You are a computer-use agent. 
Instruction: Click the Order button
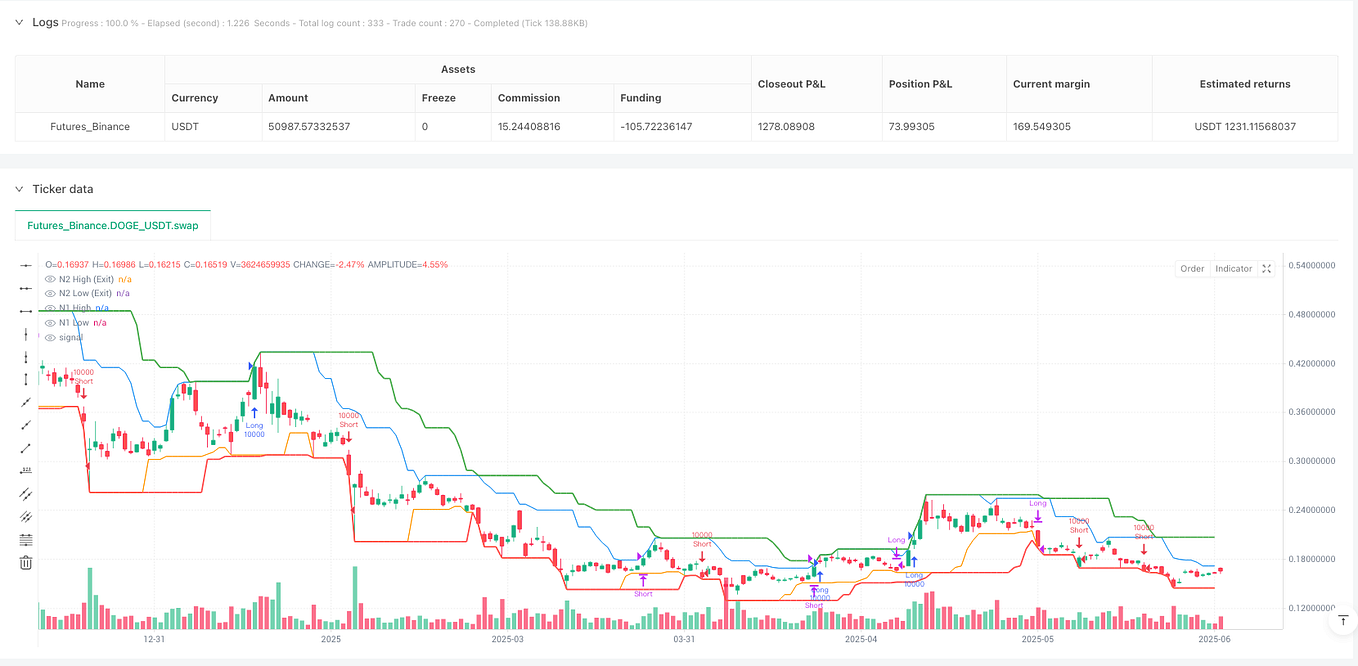pos(1192,268)
